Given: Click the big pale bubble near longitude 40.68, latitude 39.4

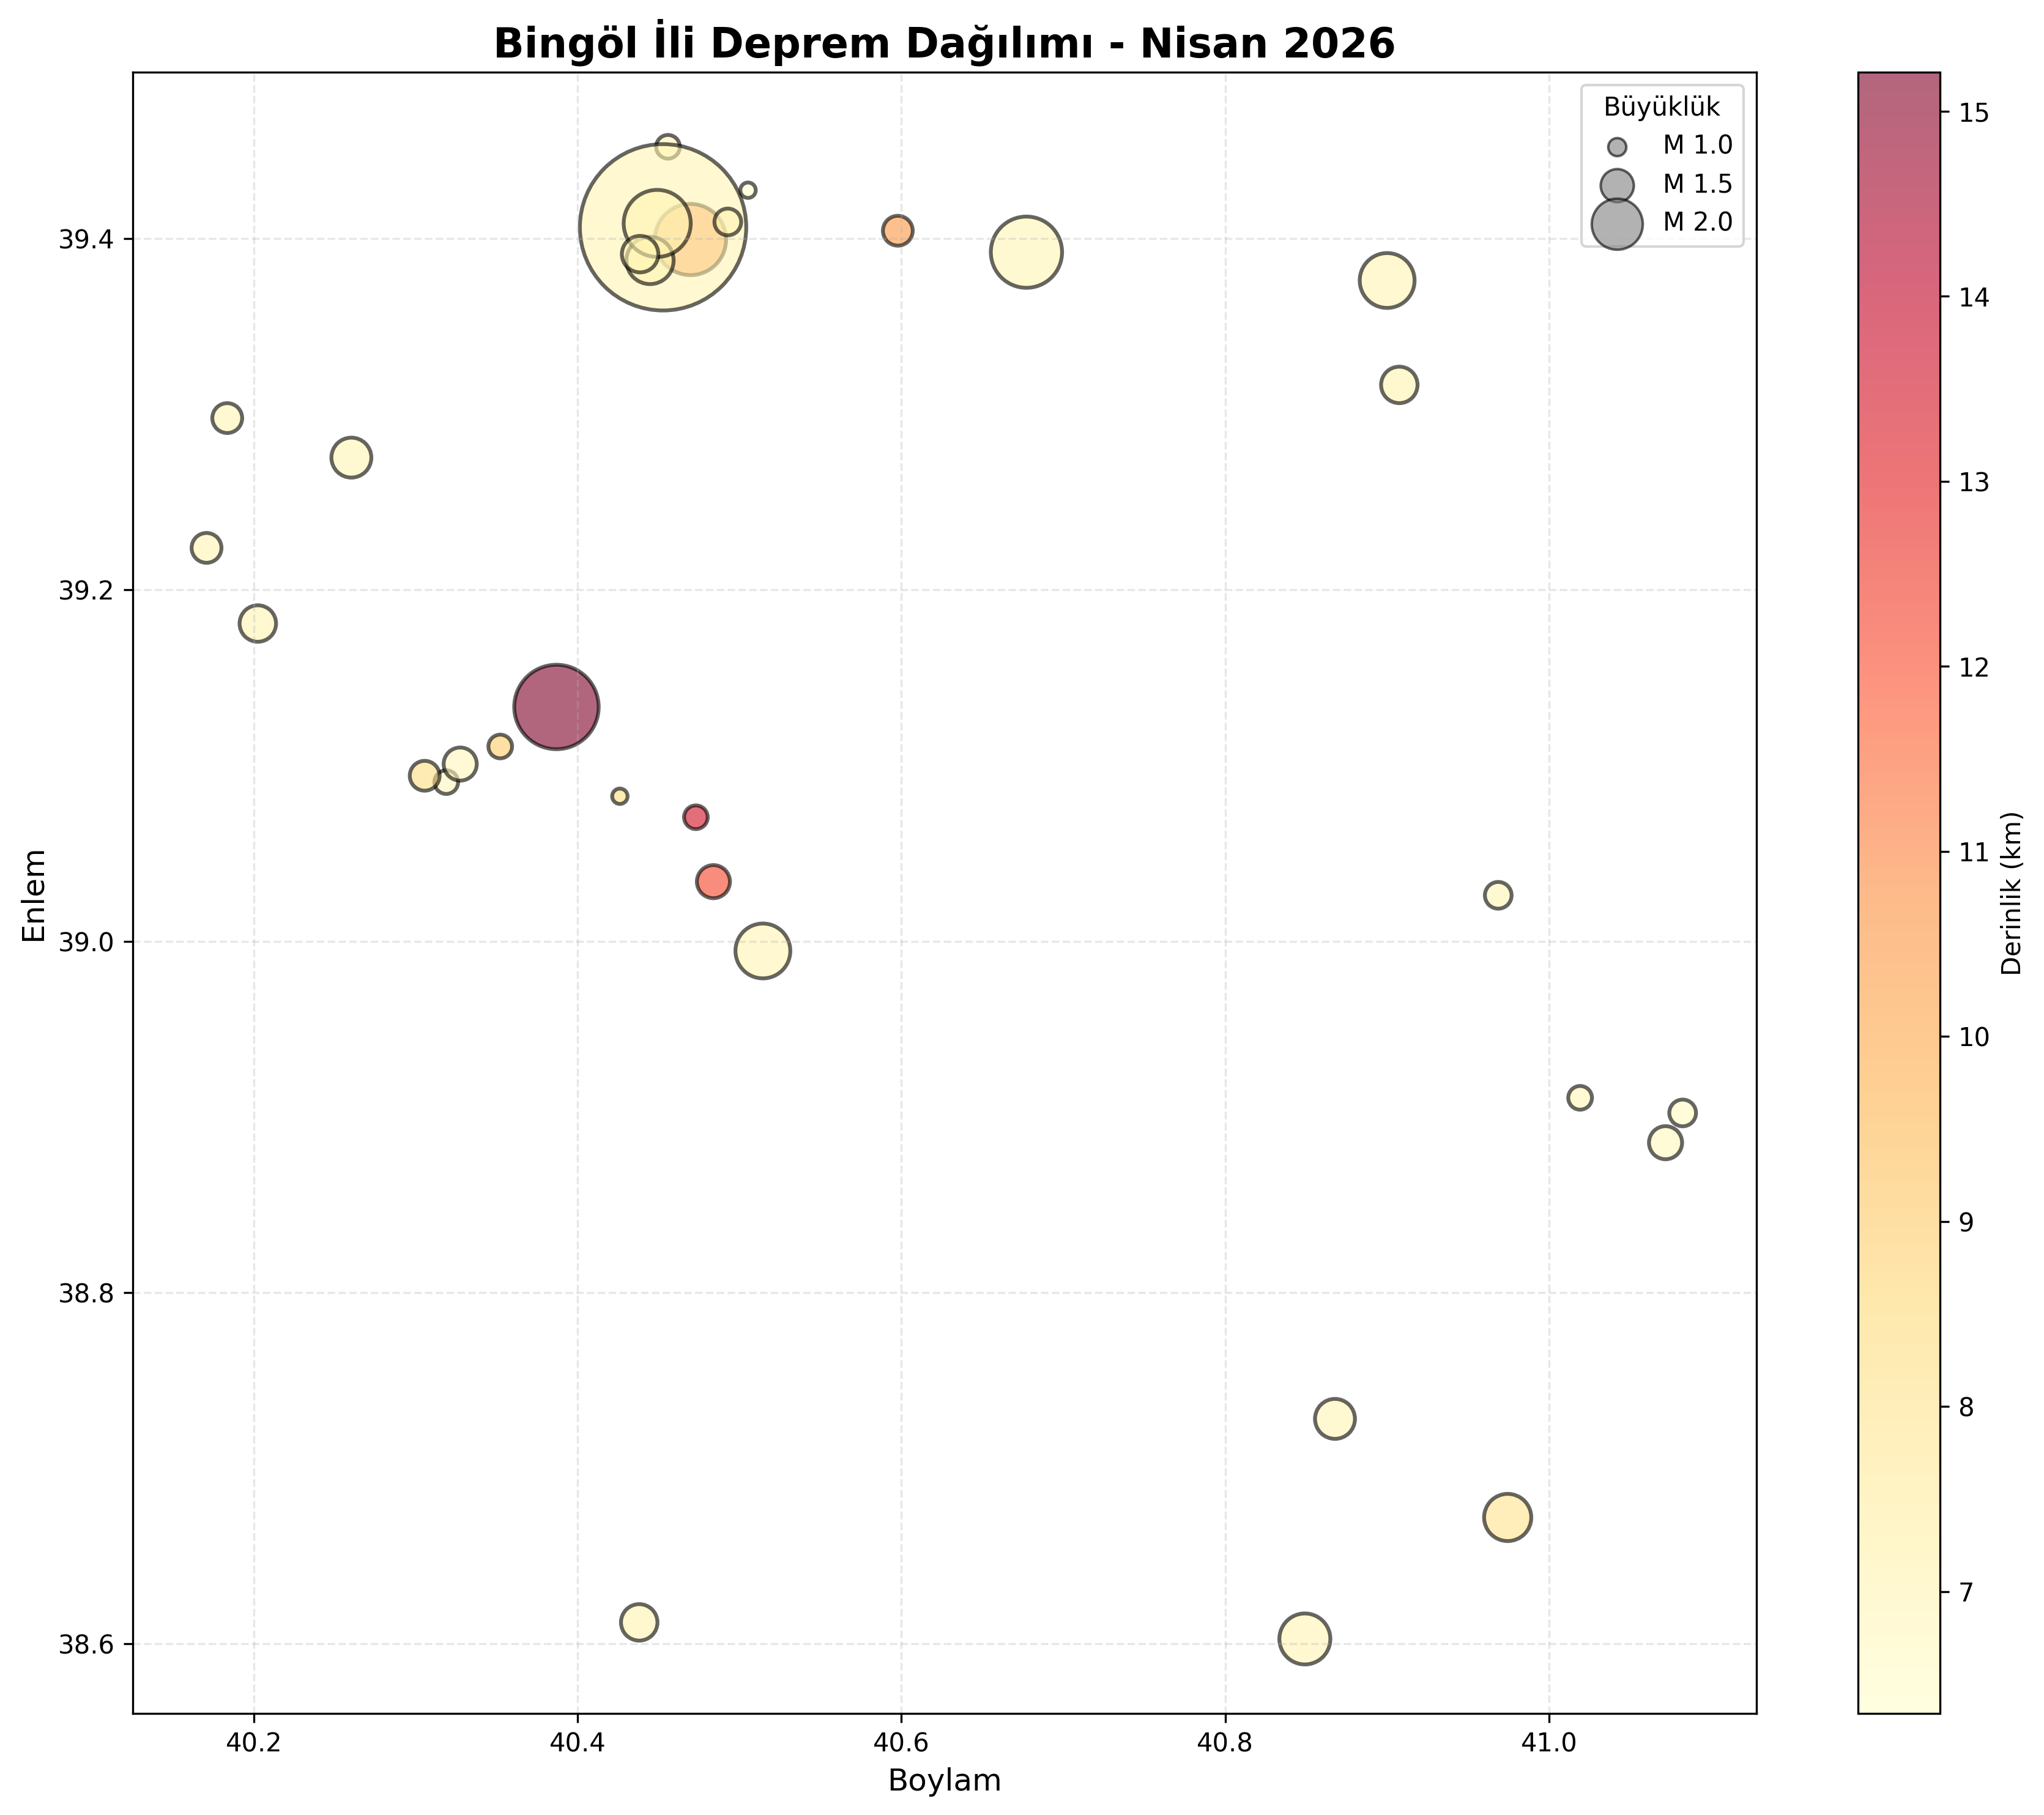Looking at the screenshot, I should tap(1026, 252).
